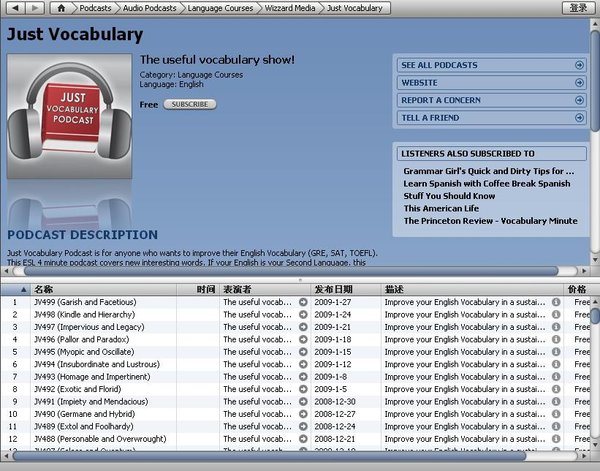Viewport: 600px width, 471px height.
Task: Click artist arrow icon in JV488 row
Action: pyautogui.click(x=303, y=439)
